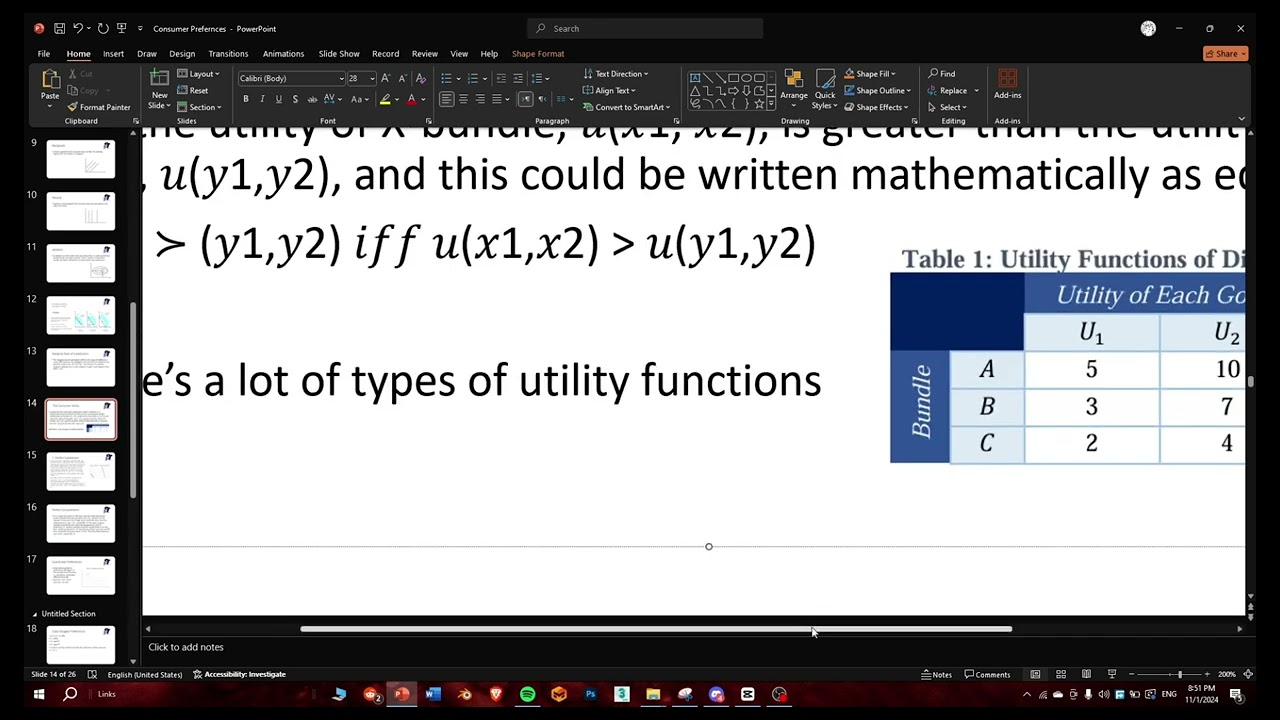Screen dimensions: 1280x720
Task: Open the Replace dialog
Action: [948, 90]
